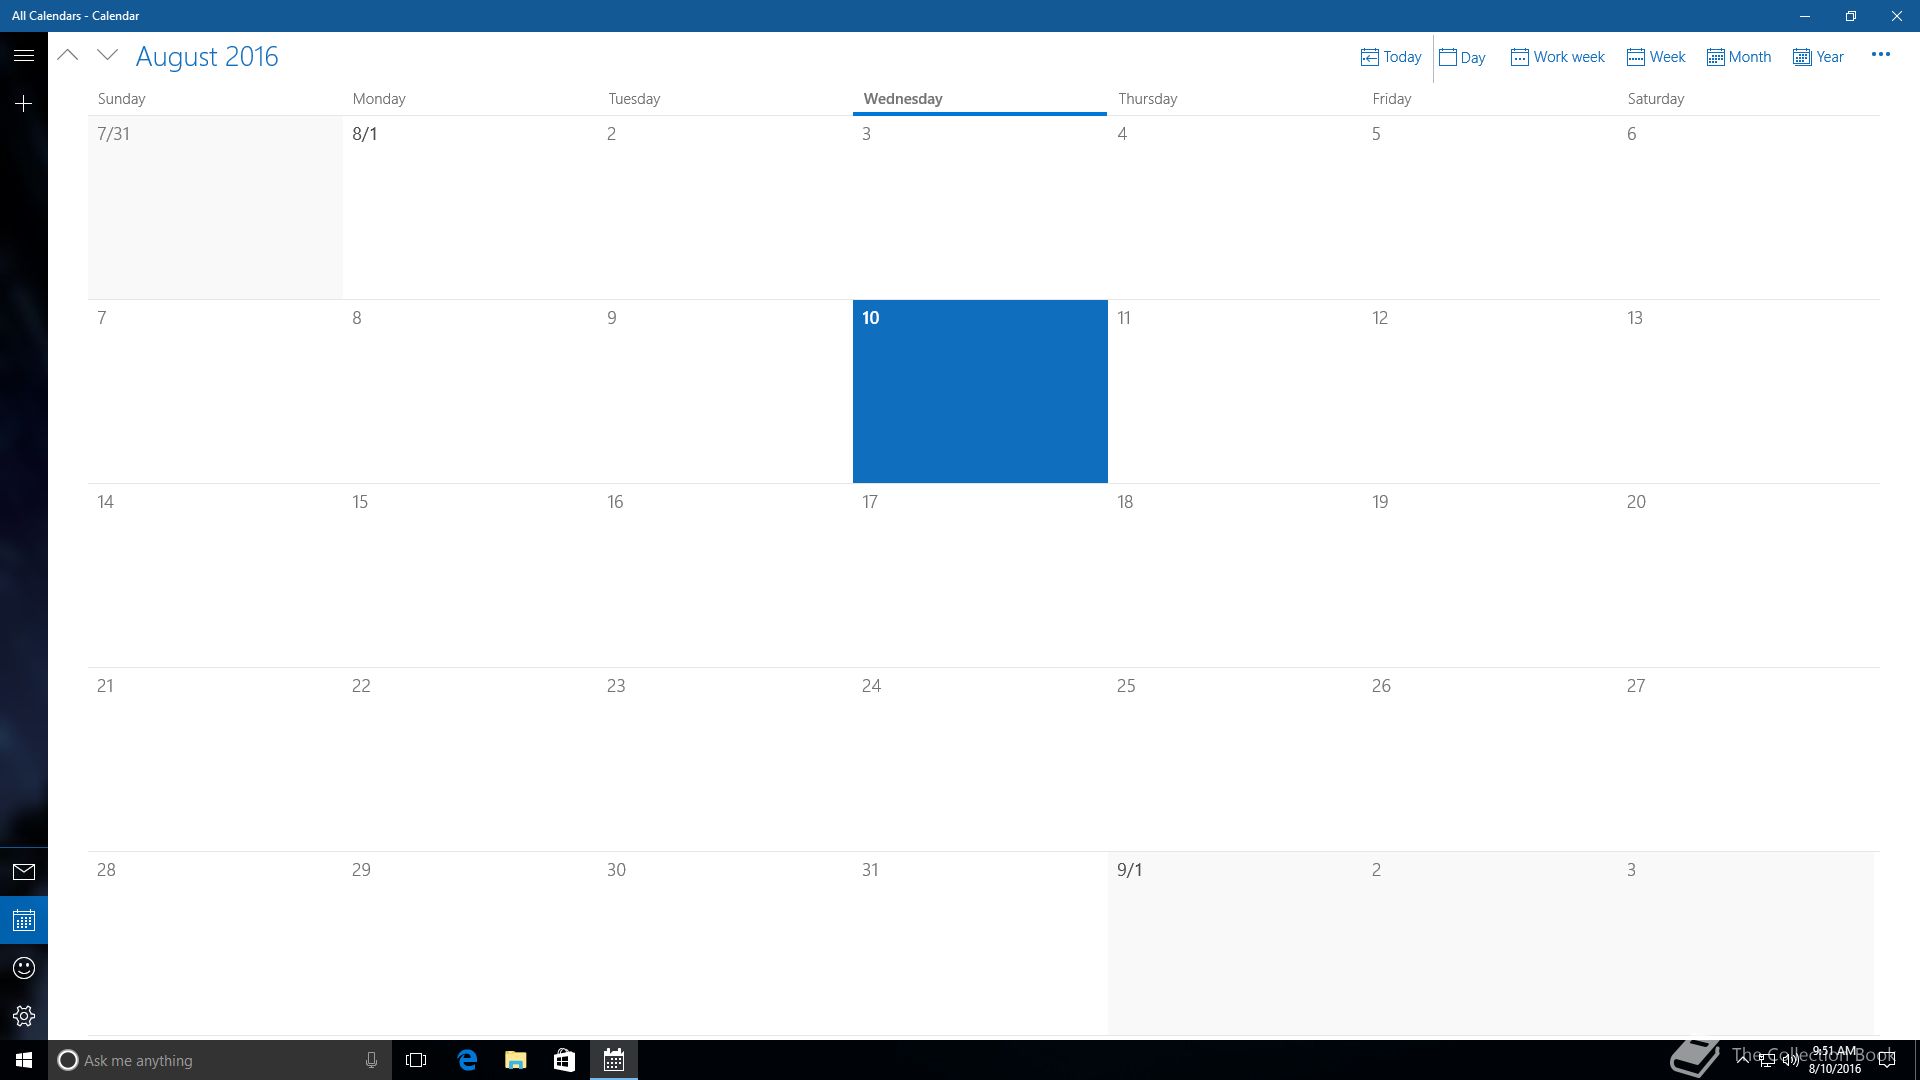
Task: Select August 28 day cell
Action: pos(215,943)
